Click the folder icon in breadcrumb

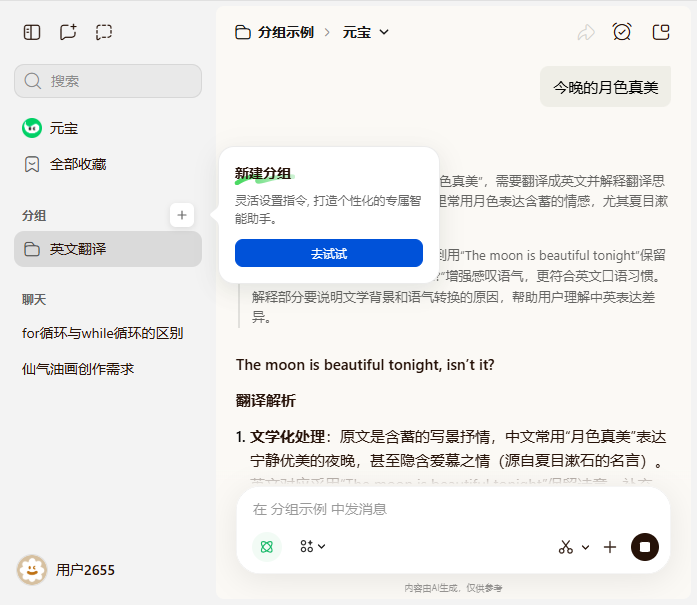click(243, 32)
